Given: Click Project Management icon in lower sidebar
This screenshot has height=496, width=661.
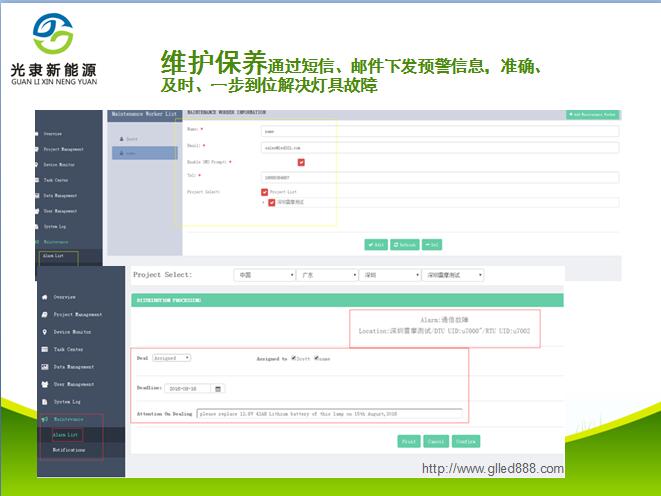Looking at the screenshot, I should (x=44, y=314).
